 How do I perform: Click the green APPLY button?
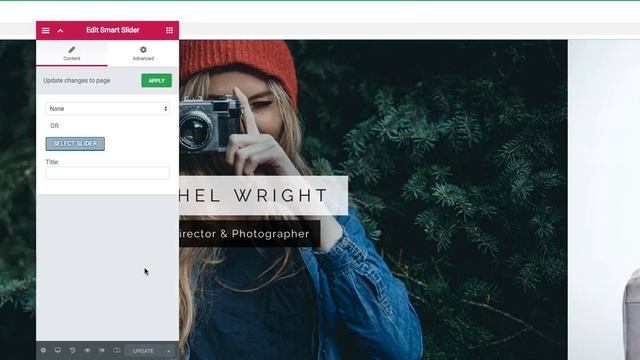(x=156, y=80)
